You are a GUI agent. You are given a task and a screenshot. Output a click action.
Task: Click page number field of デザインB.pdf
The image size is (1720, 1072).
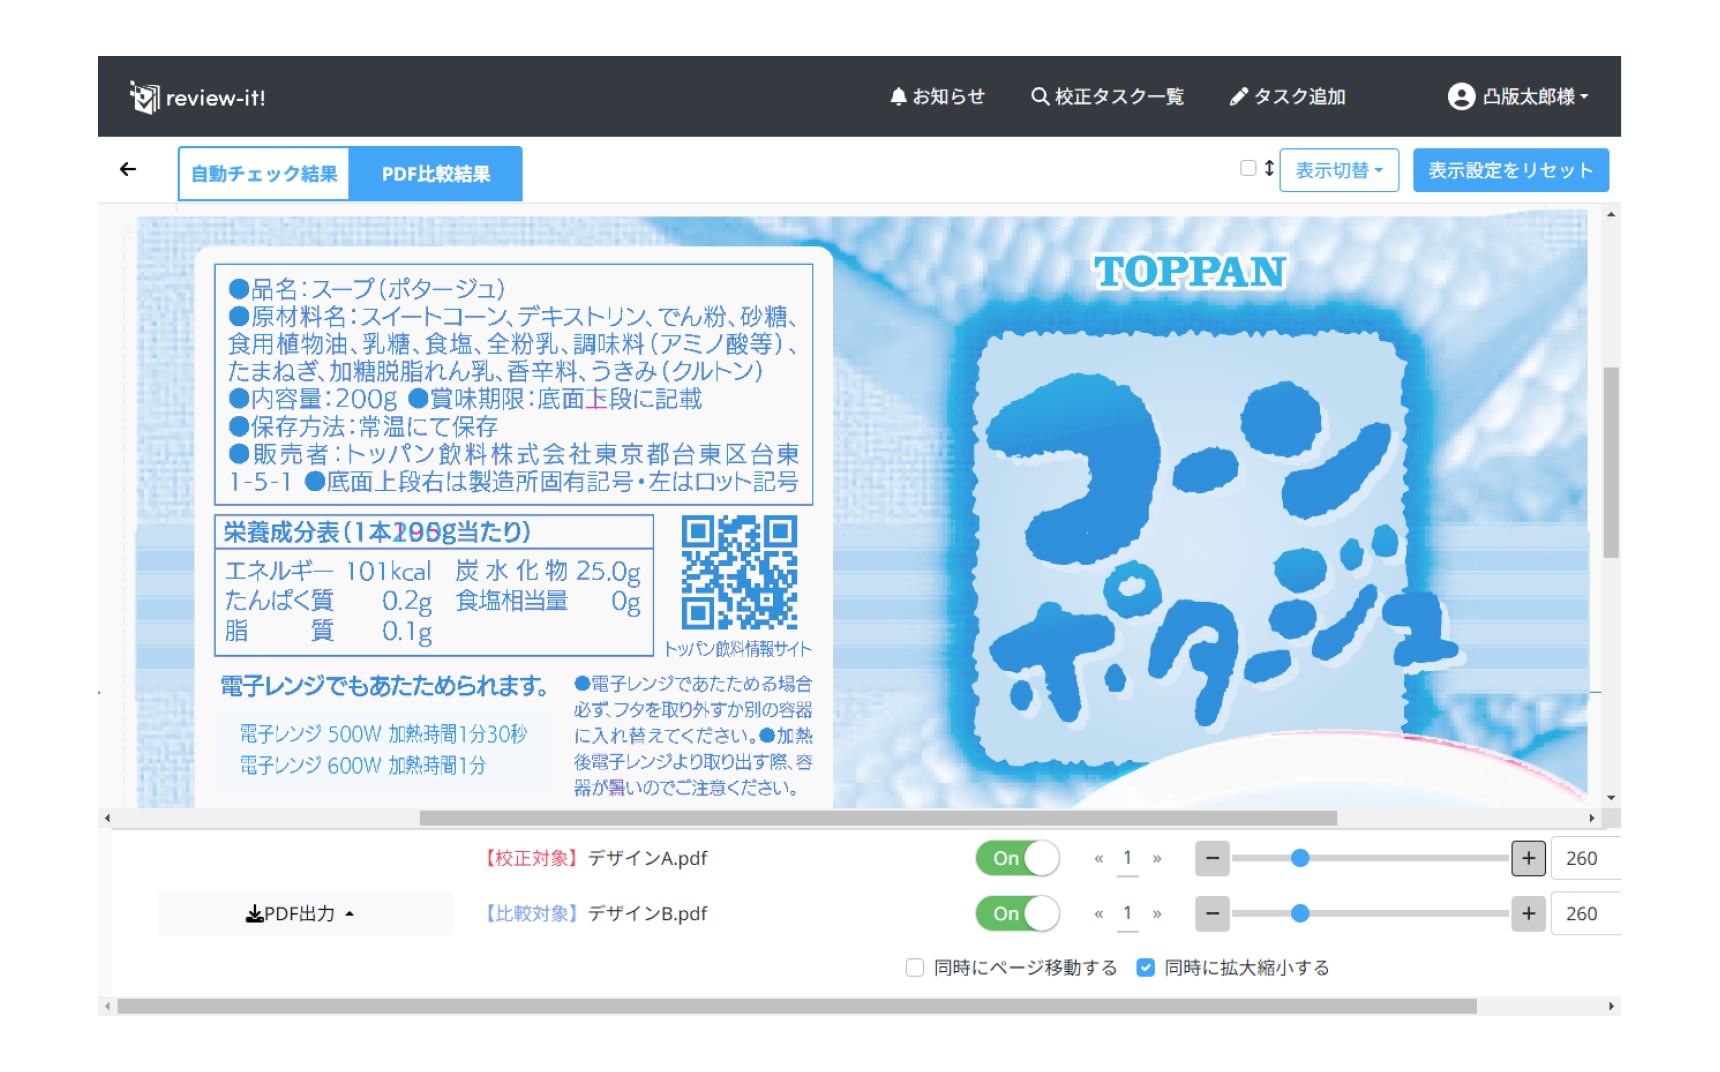point(1127,913)
